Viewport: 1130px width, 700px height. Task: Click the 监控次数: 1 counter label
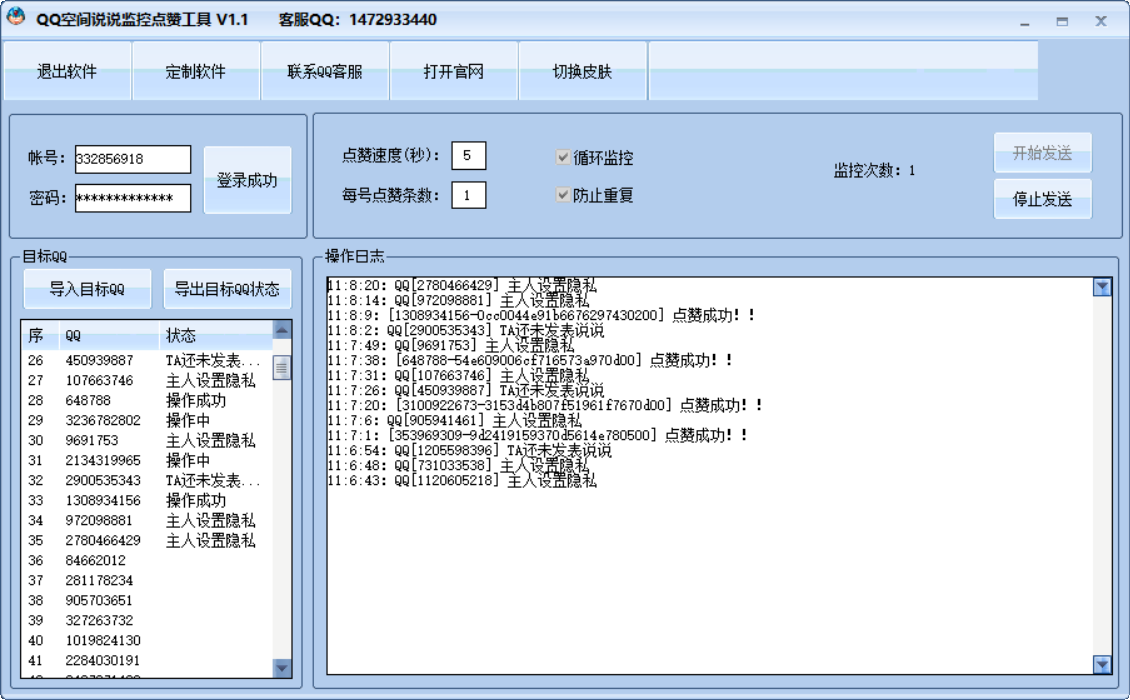coord(874,171)
